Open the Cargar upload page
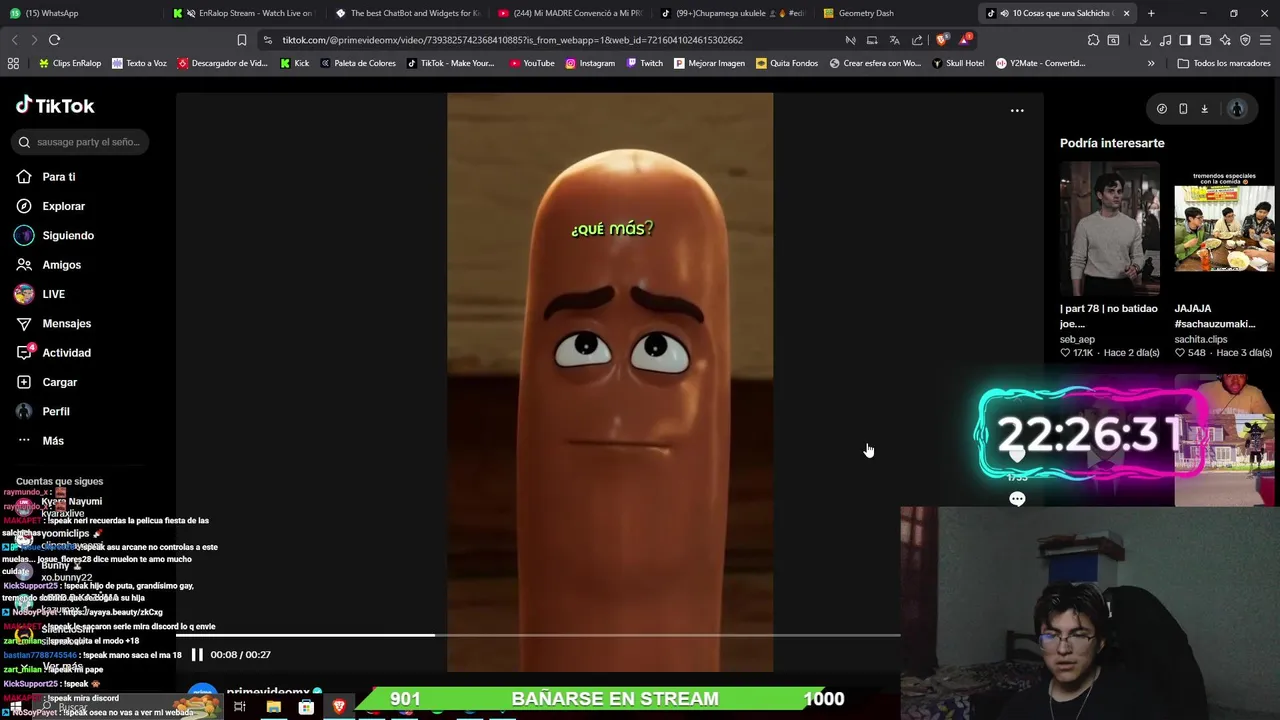 47,382
